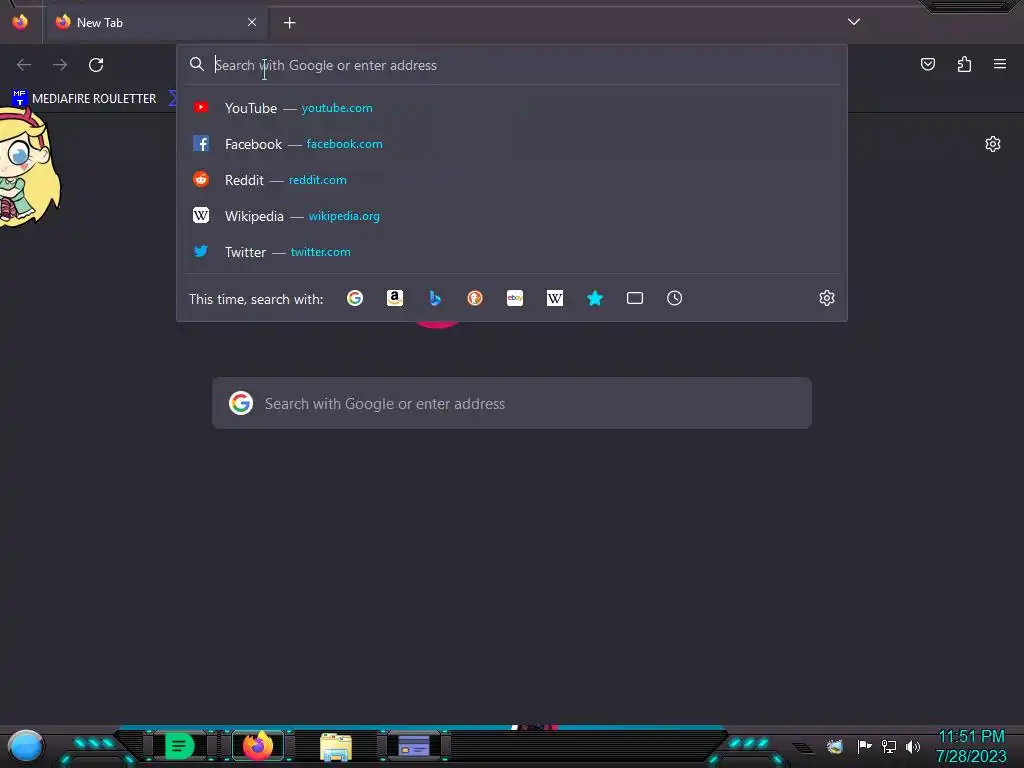Search this time with eBay icon
Image resolution: width=1024 pixels, height=768 pixels.
pyautogui.click(x=515, y=298)
